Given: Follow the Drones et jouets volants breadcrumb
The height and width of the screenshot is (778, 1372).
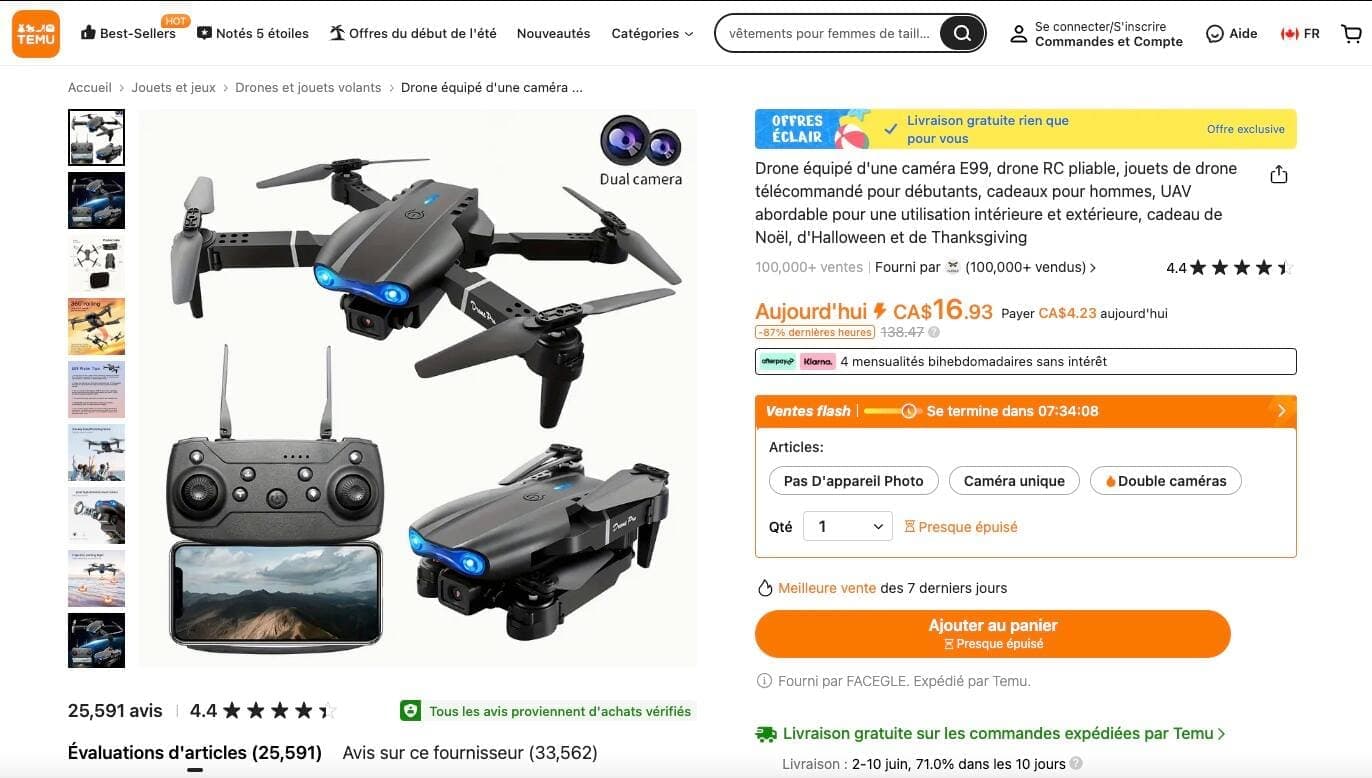Looking at the screenshot, I should (308, 88).
